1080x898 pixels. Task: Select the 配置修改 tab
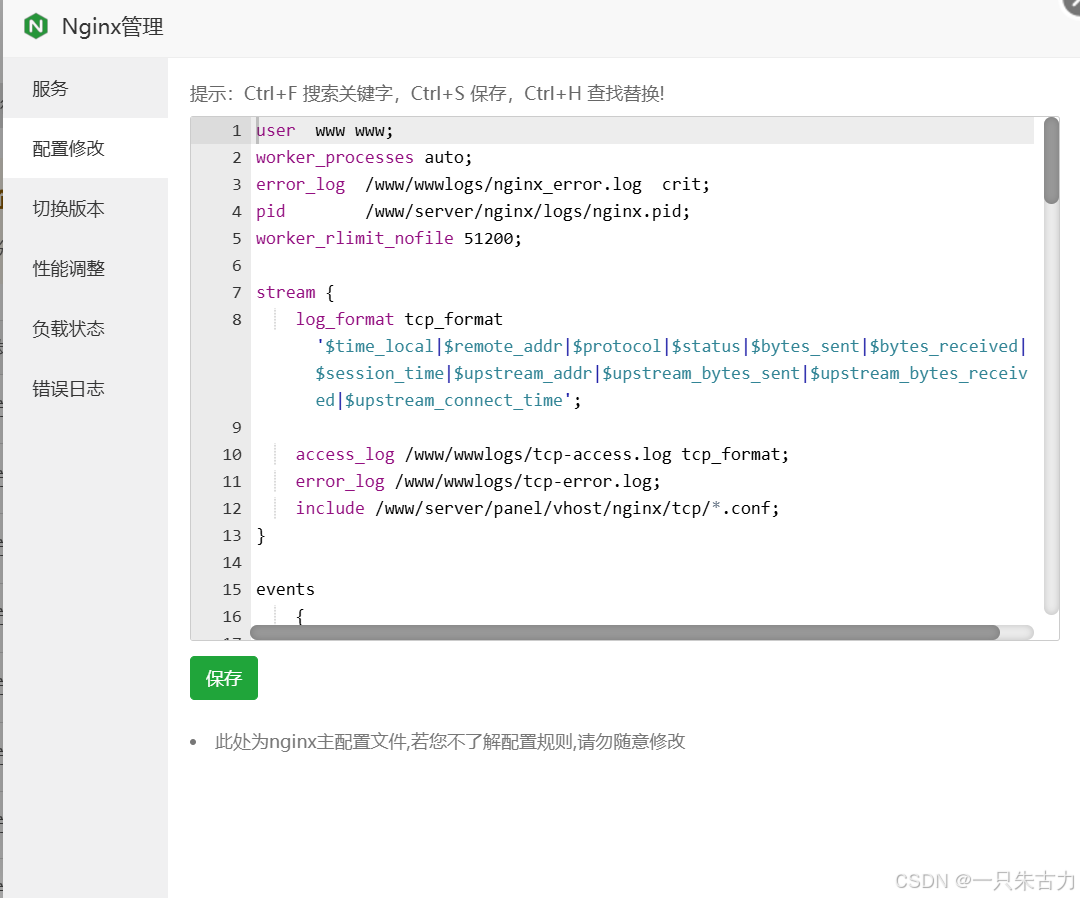(x=85, y=148)
